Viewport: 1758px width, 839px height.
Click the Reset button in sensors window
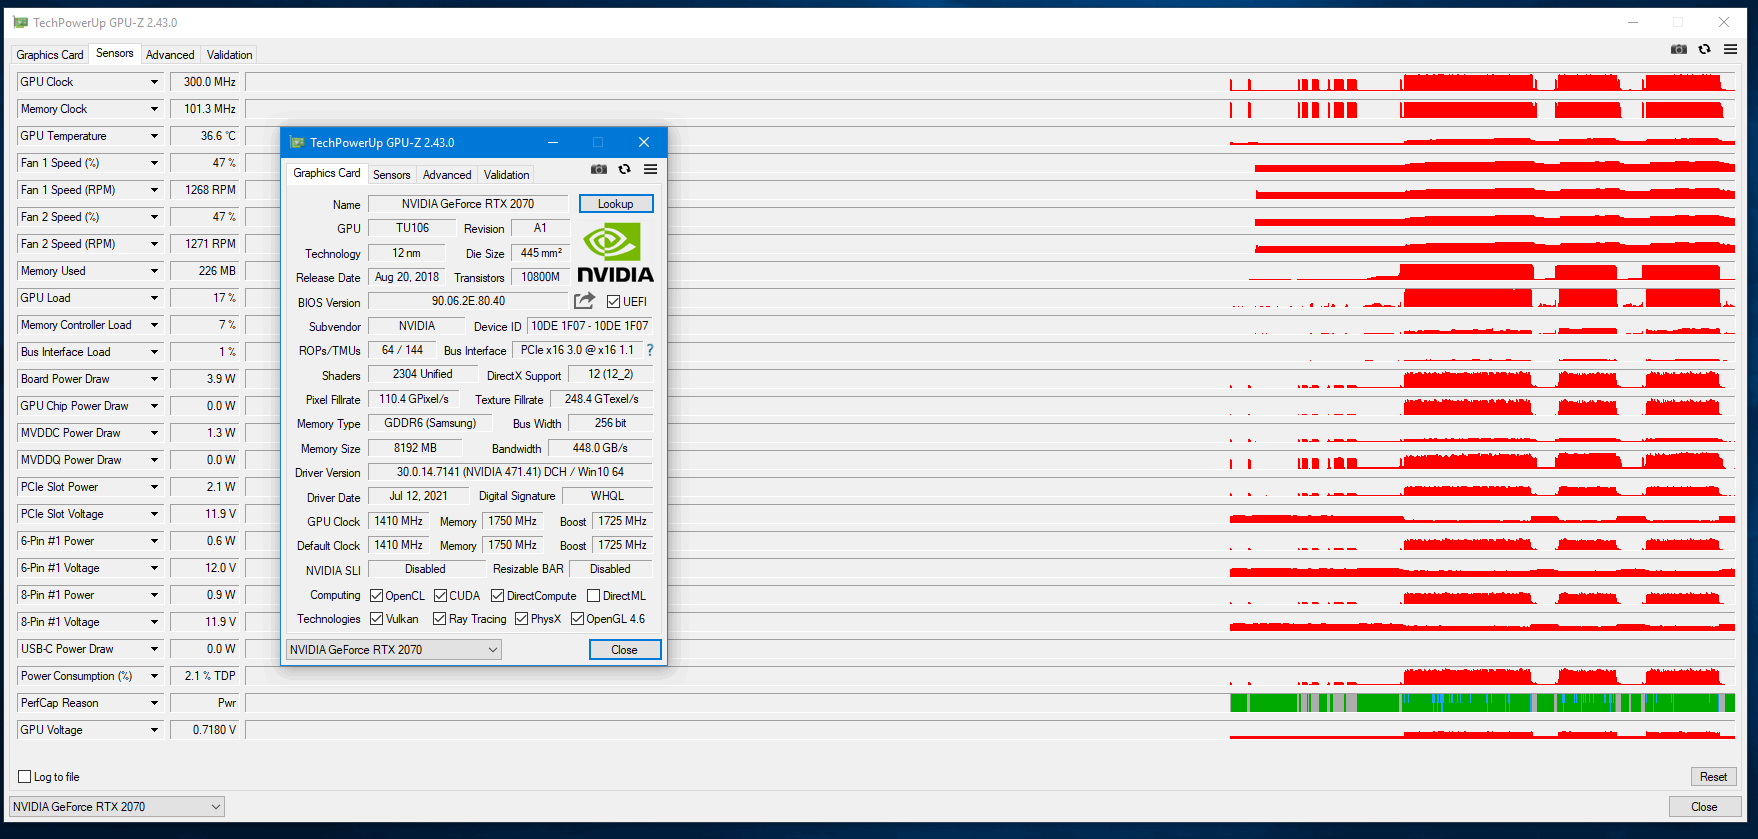tap(1713, 777)
